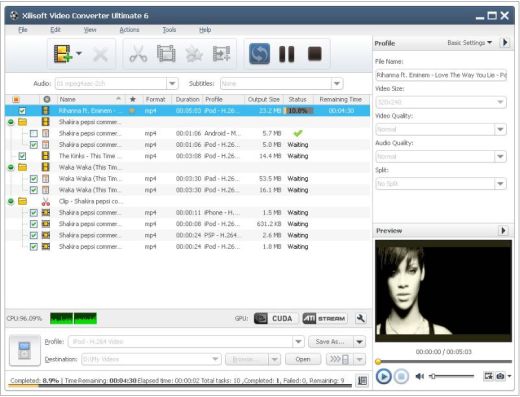The width and height of the screenshot is (520, 397).
Task: Toggle preview full screen icon
Action: 488,376
